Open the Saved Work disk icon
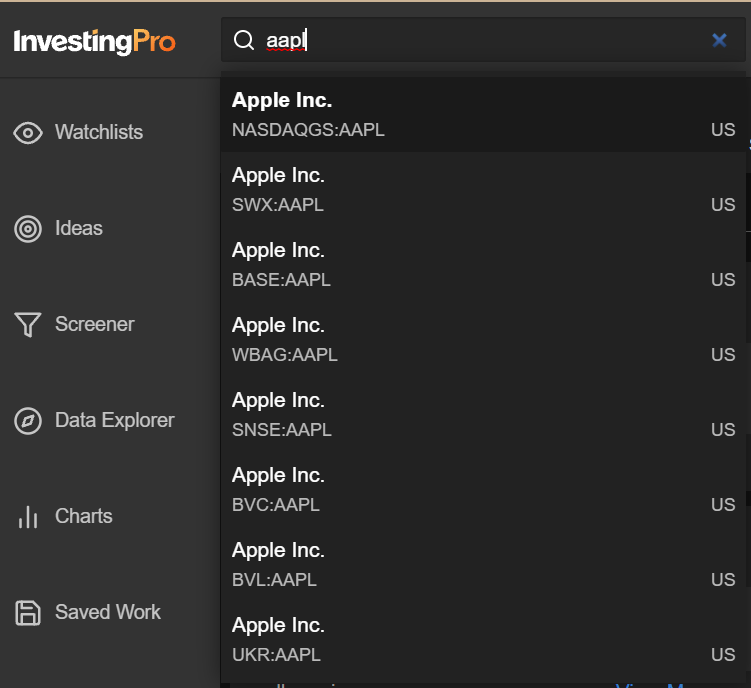Screen dimensions: 751x688 [28, 613]
